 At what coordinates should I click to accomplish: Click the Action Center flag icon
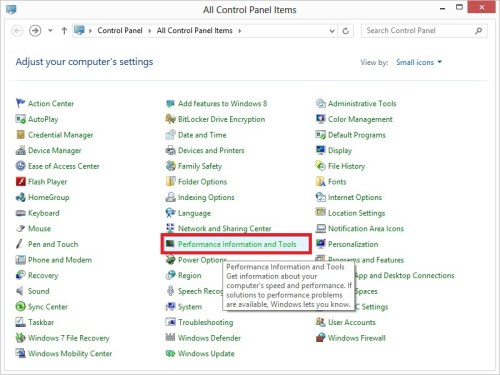tap(20, 103)
